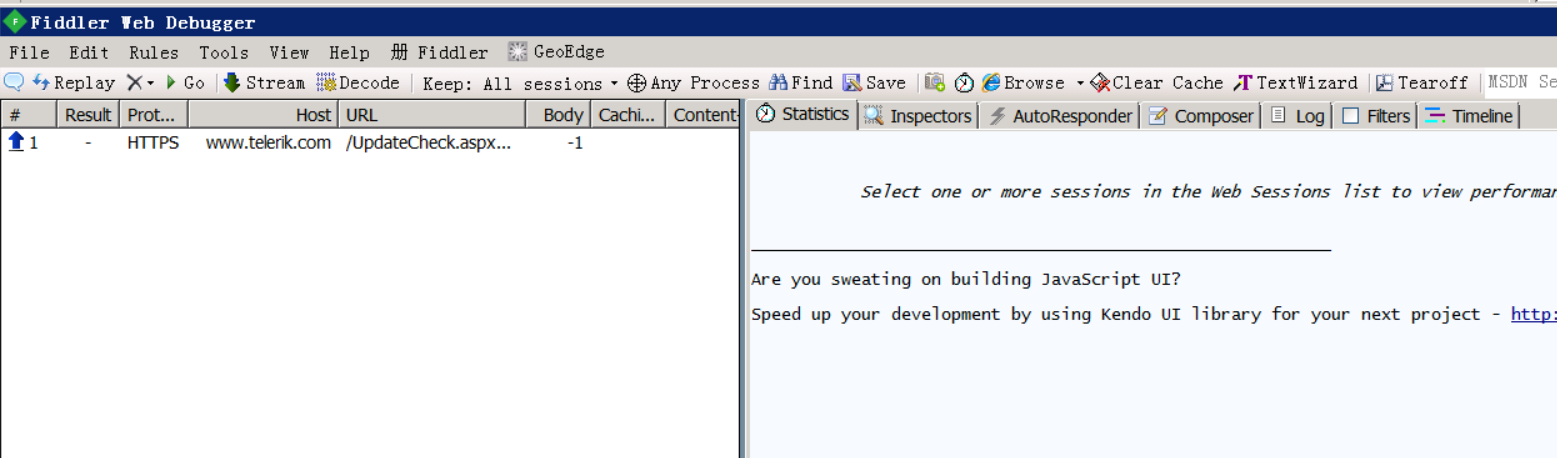Click the Tearoff toolbar button
The width and height of the screenshot is (1557, 458).
1421,83
